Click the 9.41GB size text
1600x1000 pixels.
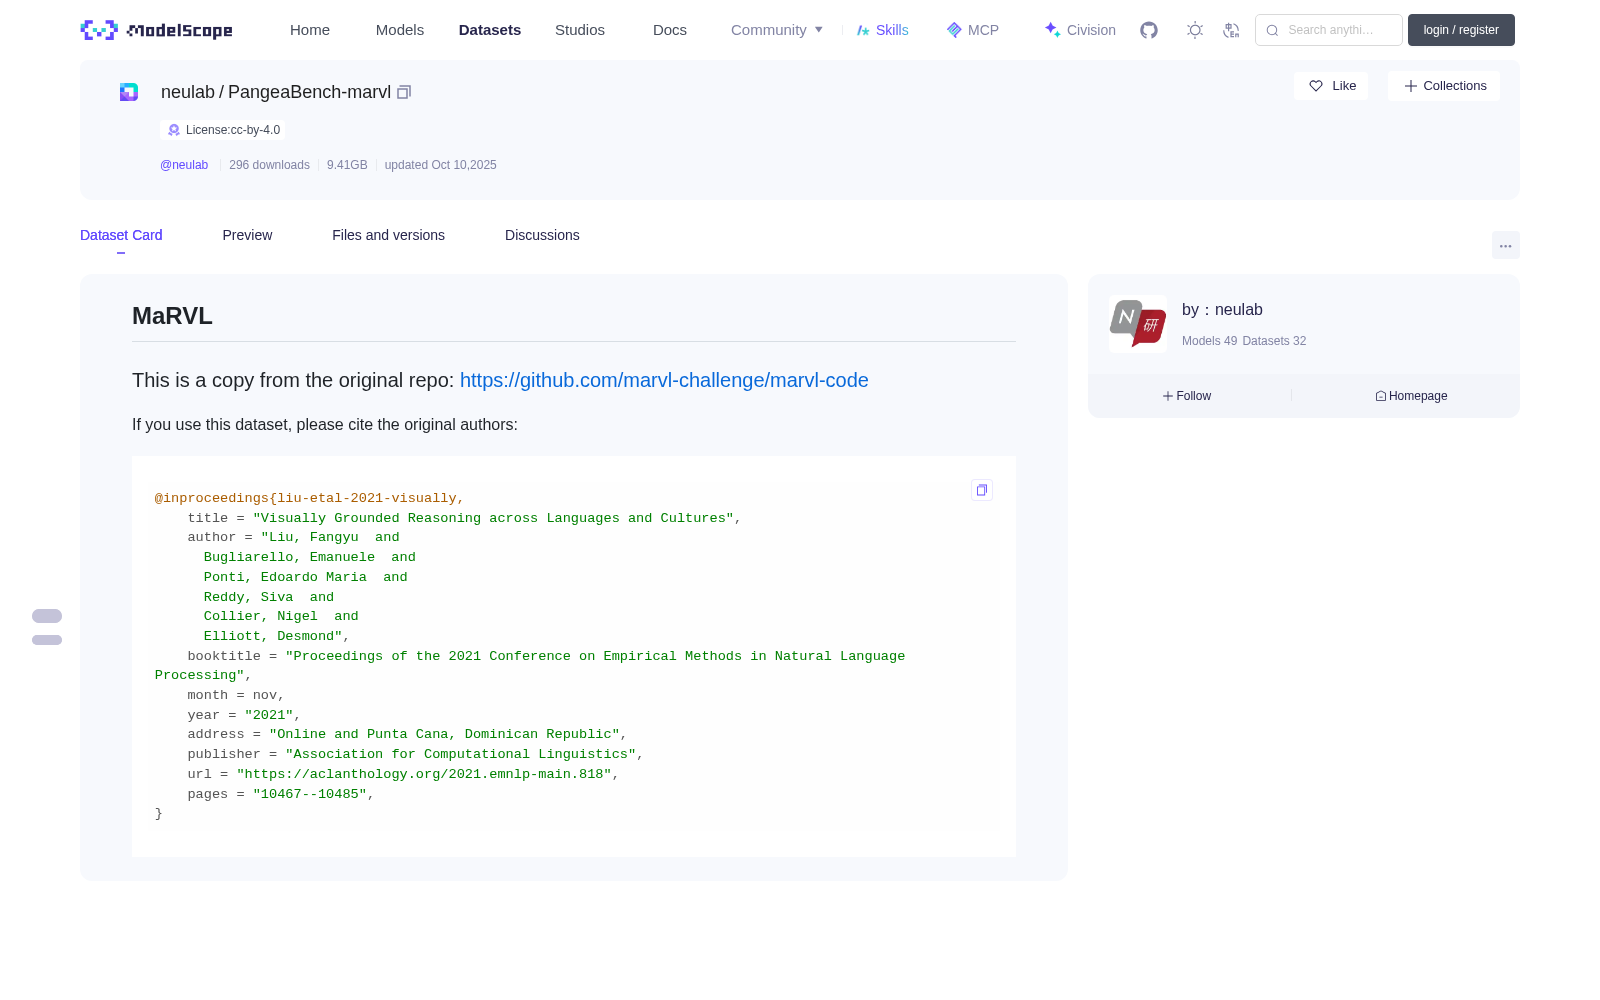pyautogui.click(x=347, y=165)
